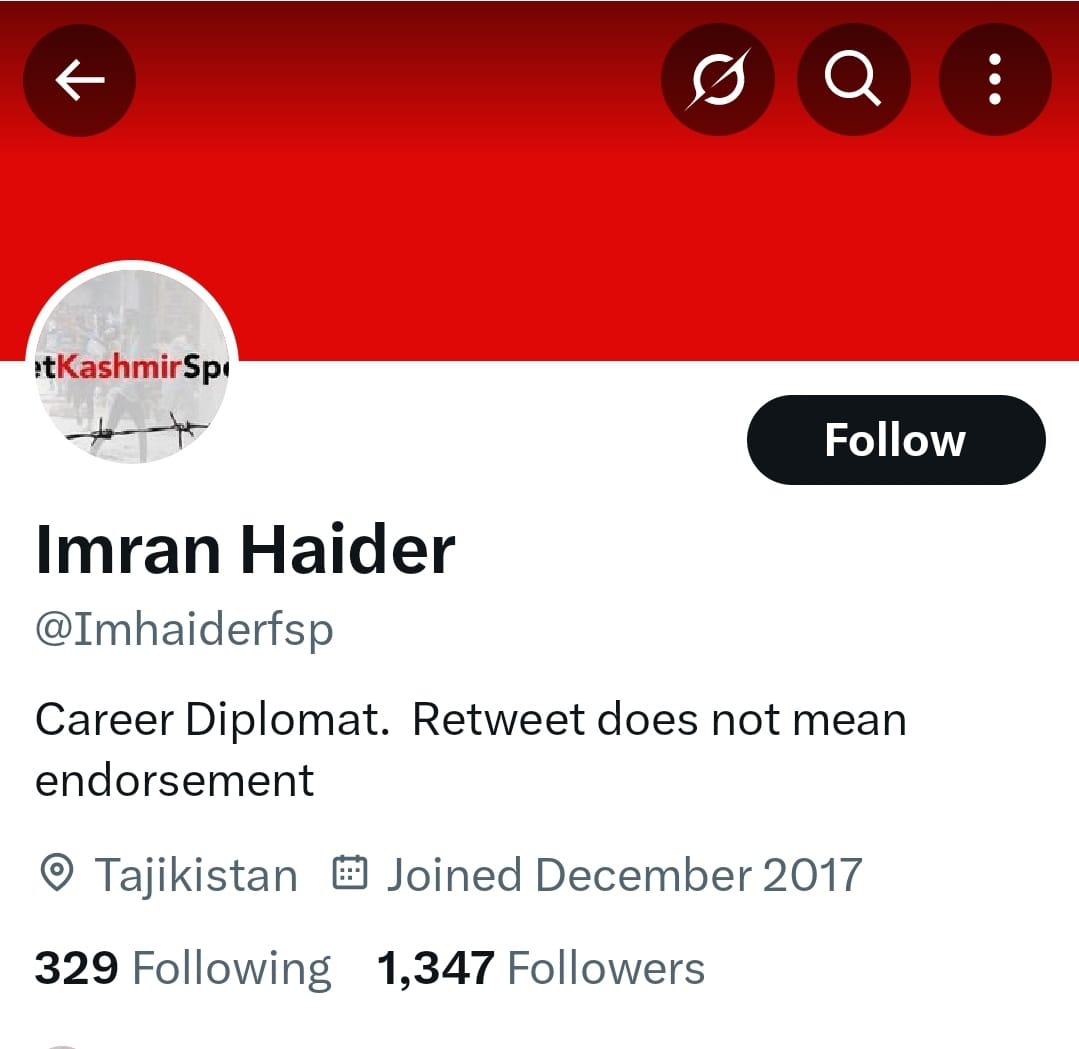Viewport: 1079px width, 1049px height.
Task: Tap the @Imhaiderfsp handle
Action: click(184, 629)
